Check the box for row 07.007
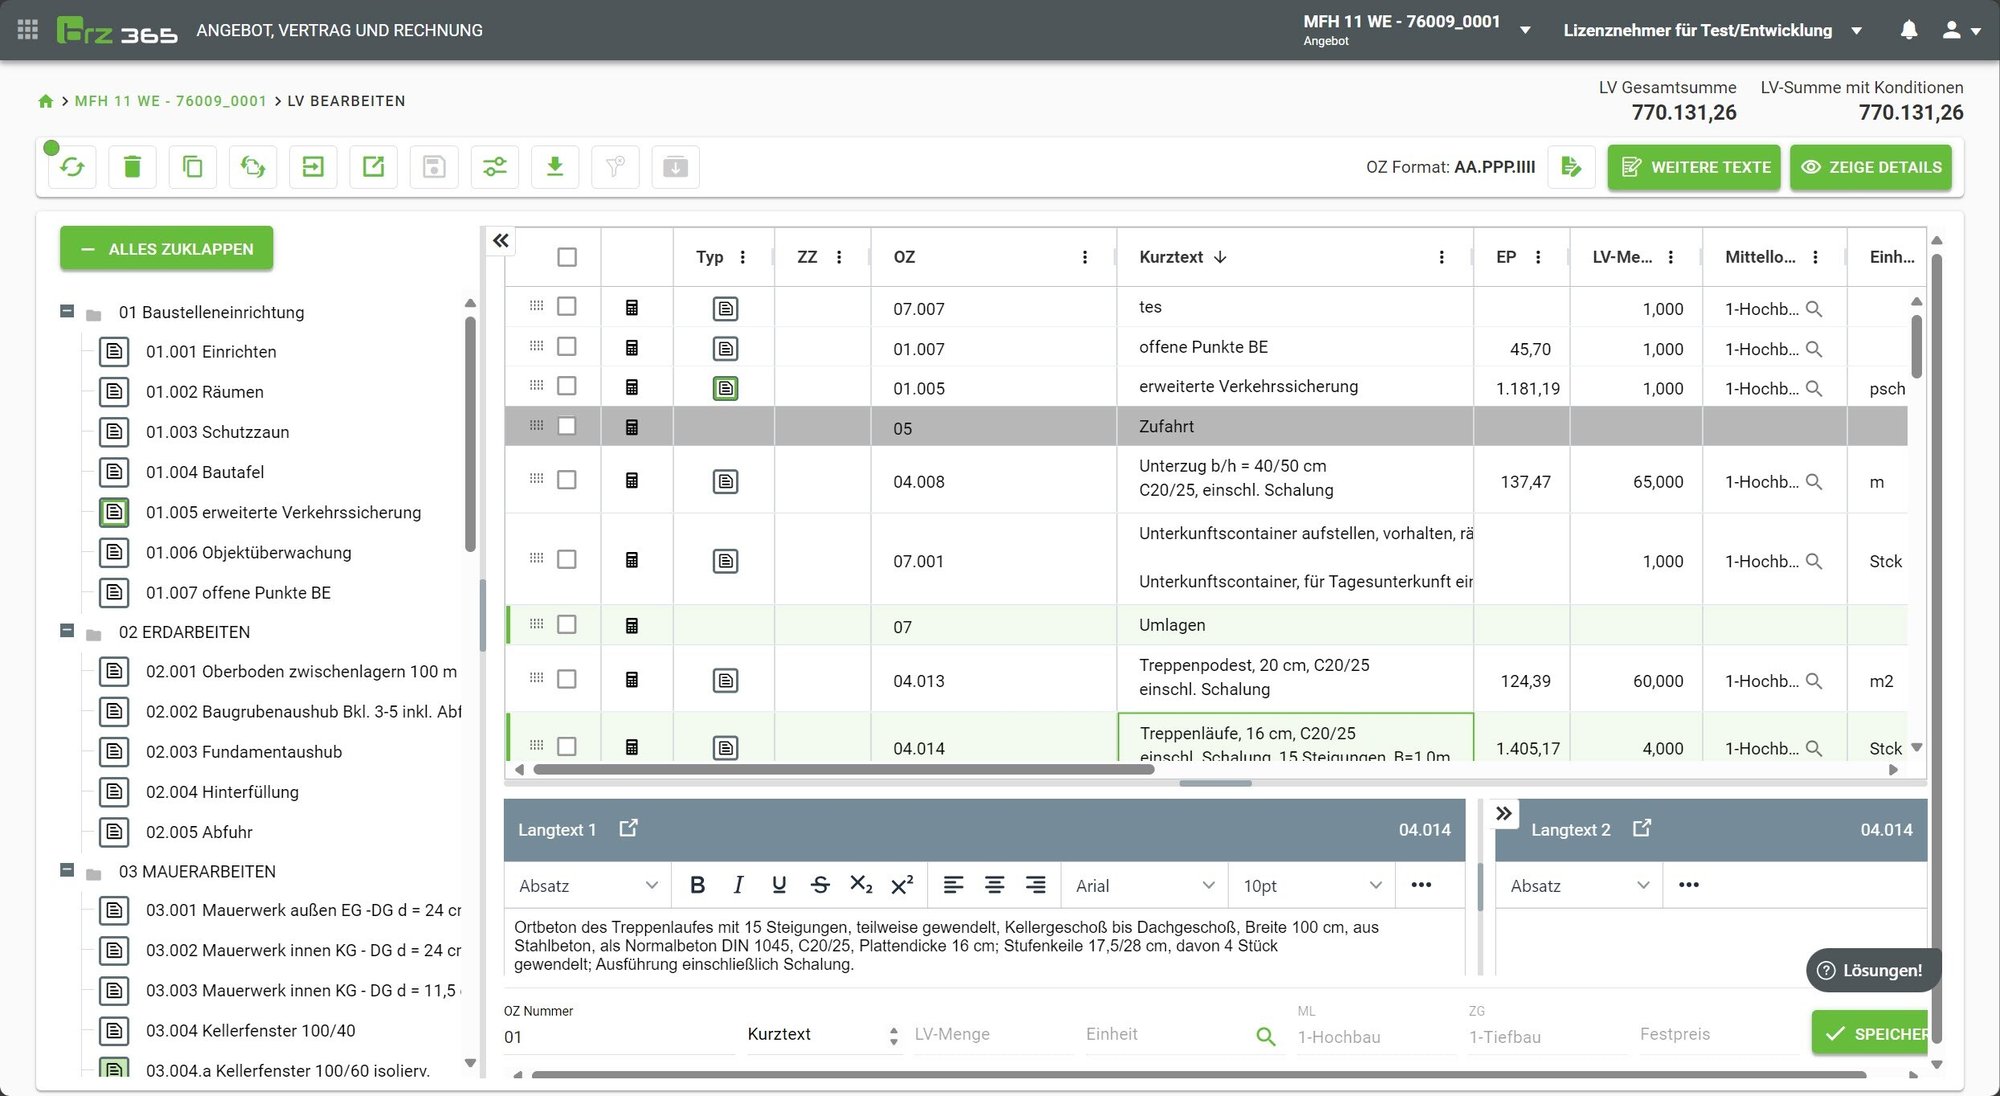Screen dimensions: 2000x1096 pyautogui.click(x=567, y=307)
